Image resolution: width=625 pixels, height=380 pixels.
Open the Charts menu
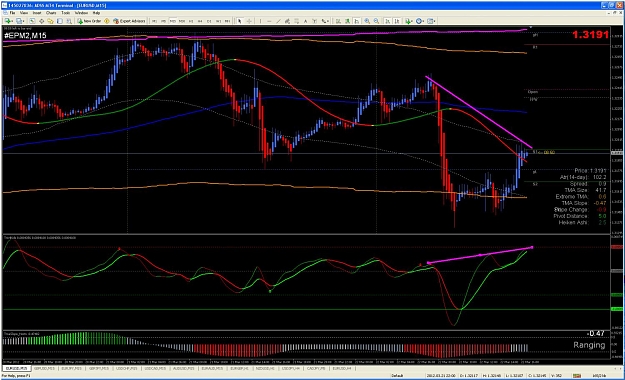[x=51, y=13]
